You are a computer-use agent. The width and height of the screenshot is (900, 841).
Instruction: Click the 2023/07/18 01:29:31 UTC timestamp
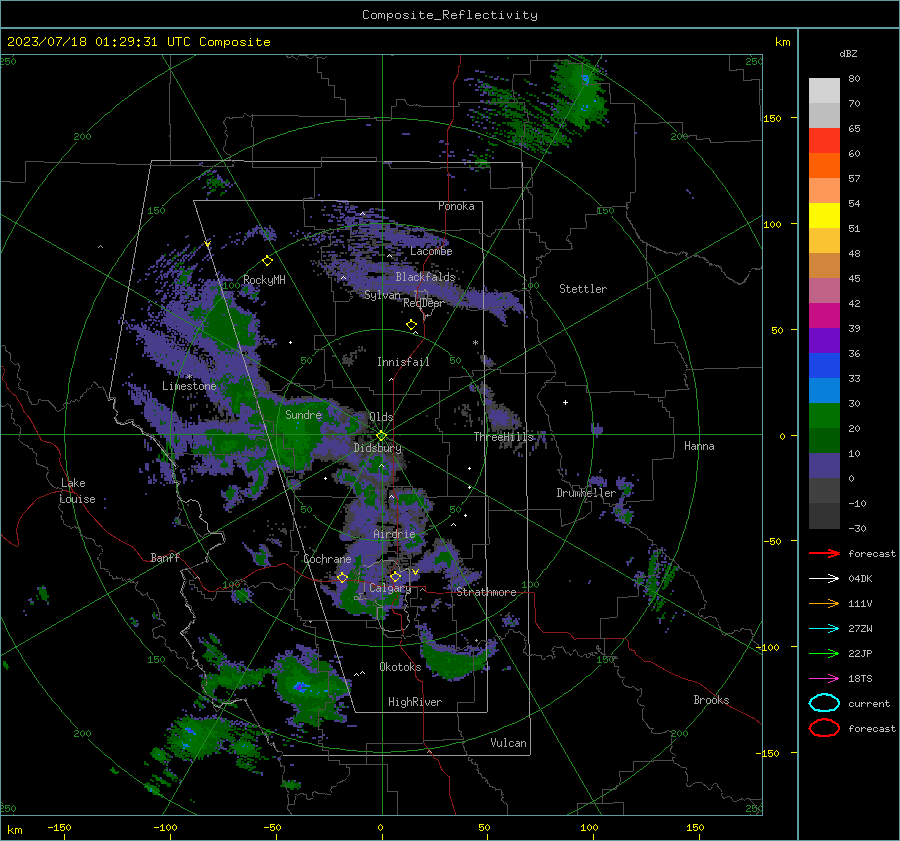click(139, 42)
